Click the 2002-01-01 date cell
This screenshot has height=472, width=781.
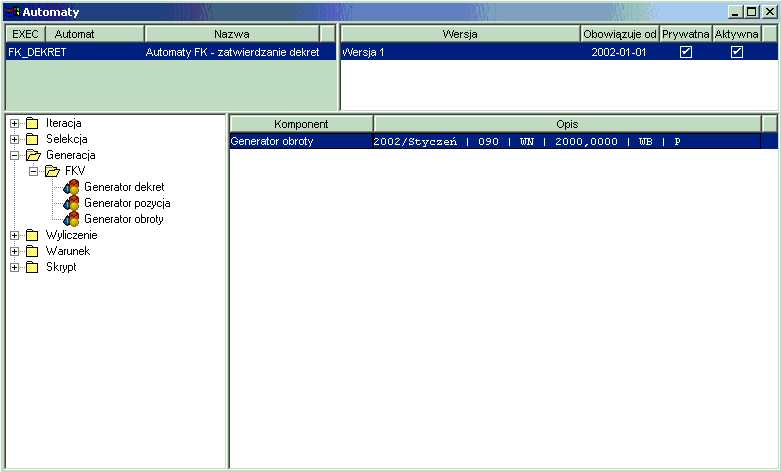(x=619, y=52)
